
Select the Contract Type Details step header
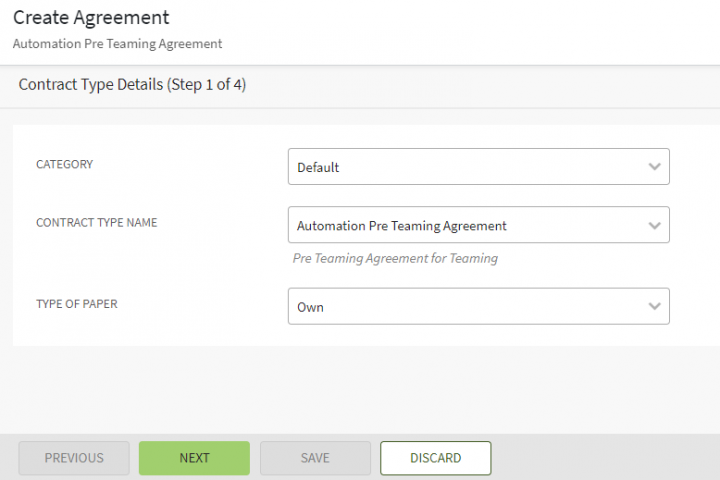(x=132, y=85)
